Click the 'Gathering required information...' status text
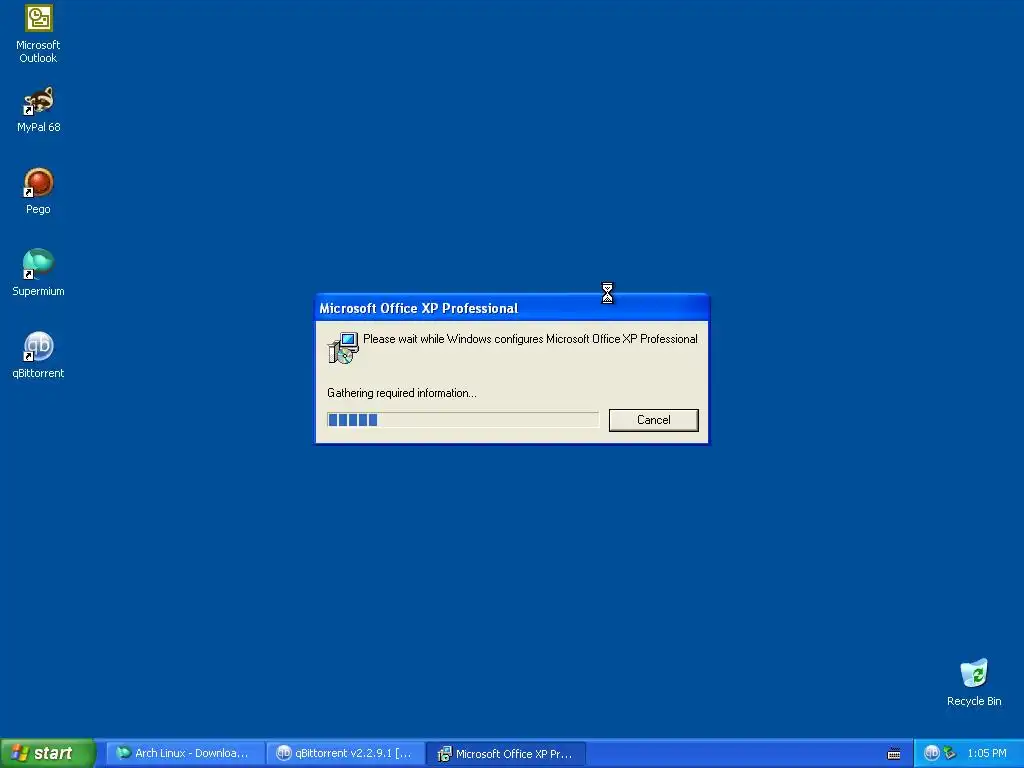The width and height of the screenshot is (1024, 768). (402, 393)
